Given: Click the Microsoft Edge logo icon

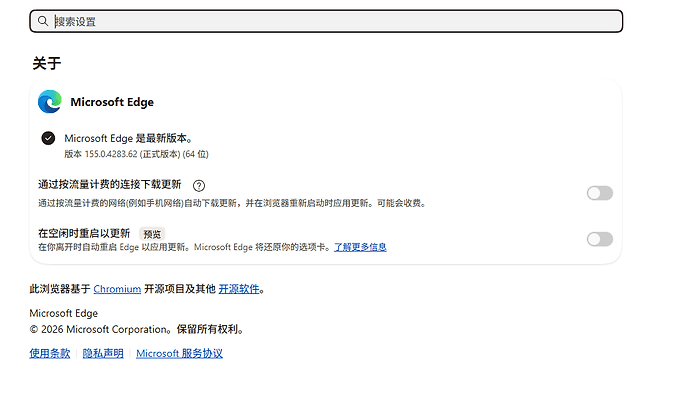Looking at the screenshot, I should tap(50, 102).
